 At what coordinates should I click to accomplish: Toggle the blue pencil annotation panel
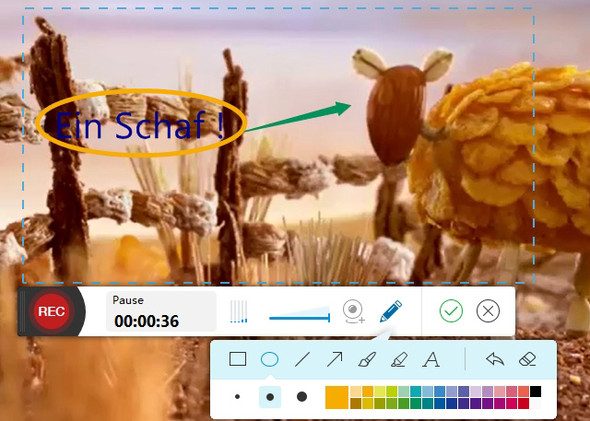coord(391,311)
